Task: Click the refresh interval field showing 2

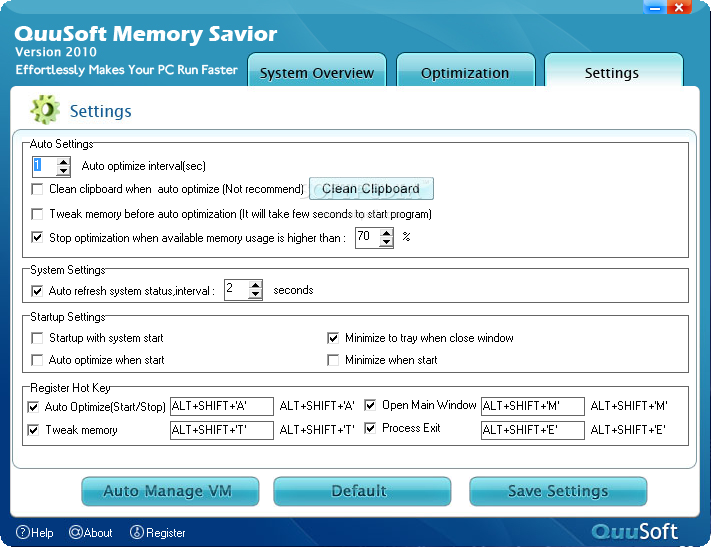Action: pyautogui.click(x=237, y=290)
